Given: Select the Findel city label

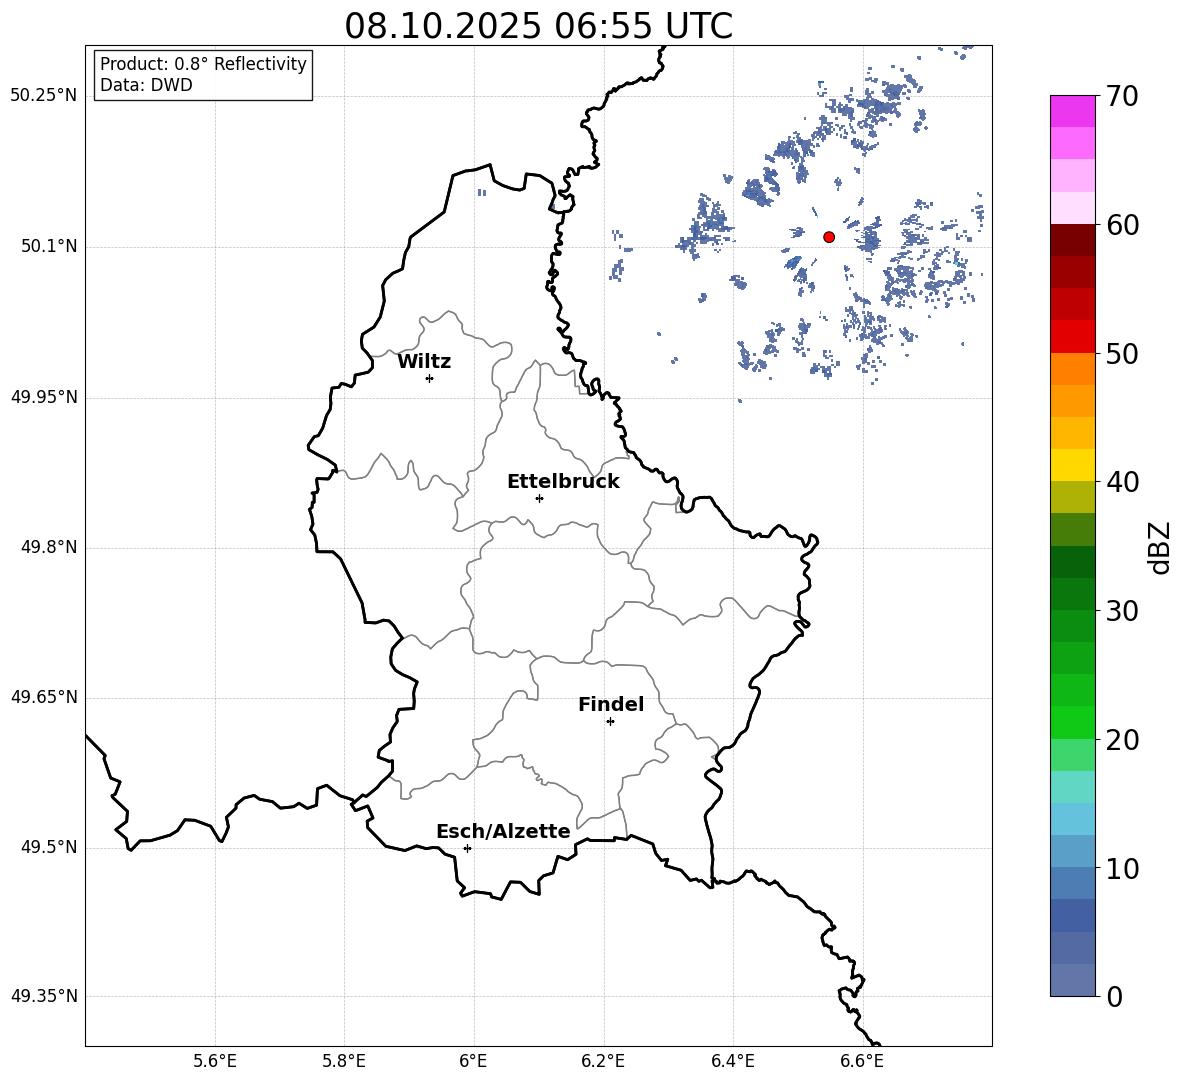Looking at the screenshot, I should click(611, 704).
